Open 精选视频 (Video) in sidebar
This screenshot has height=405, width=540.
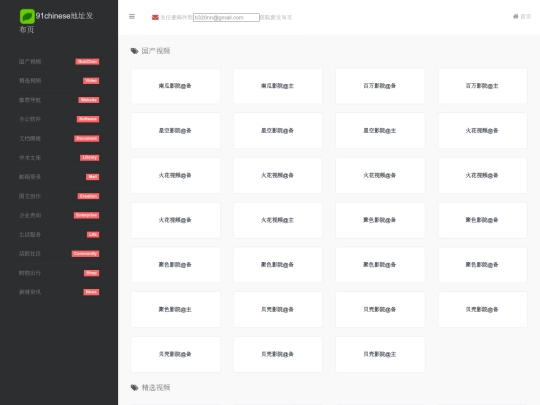tap(59, 81)
